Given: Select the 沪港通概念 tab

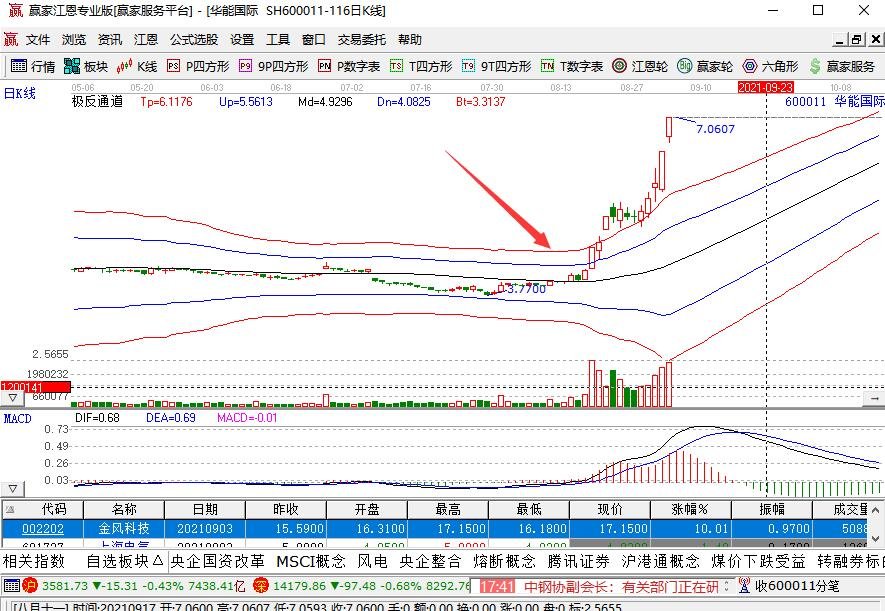Looking at the screenshot, I should click(660, 561).
